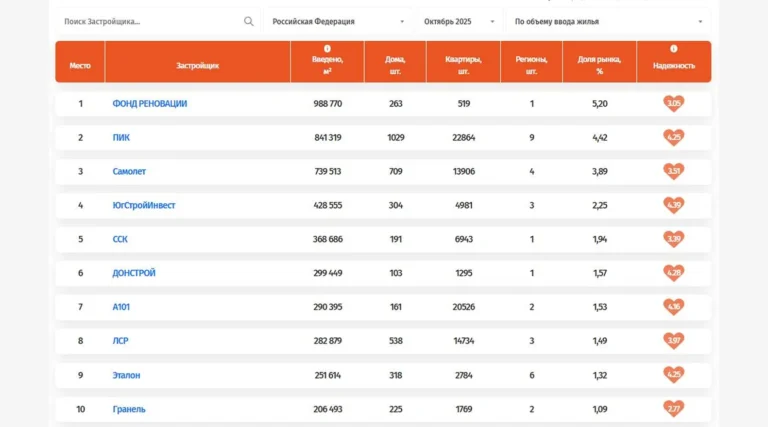Open the Эталон developer link

point(126,375)
